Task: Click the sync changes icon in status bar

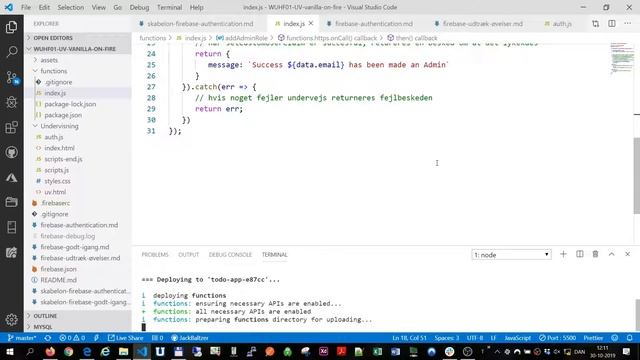Action: [48, 338]
